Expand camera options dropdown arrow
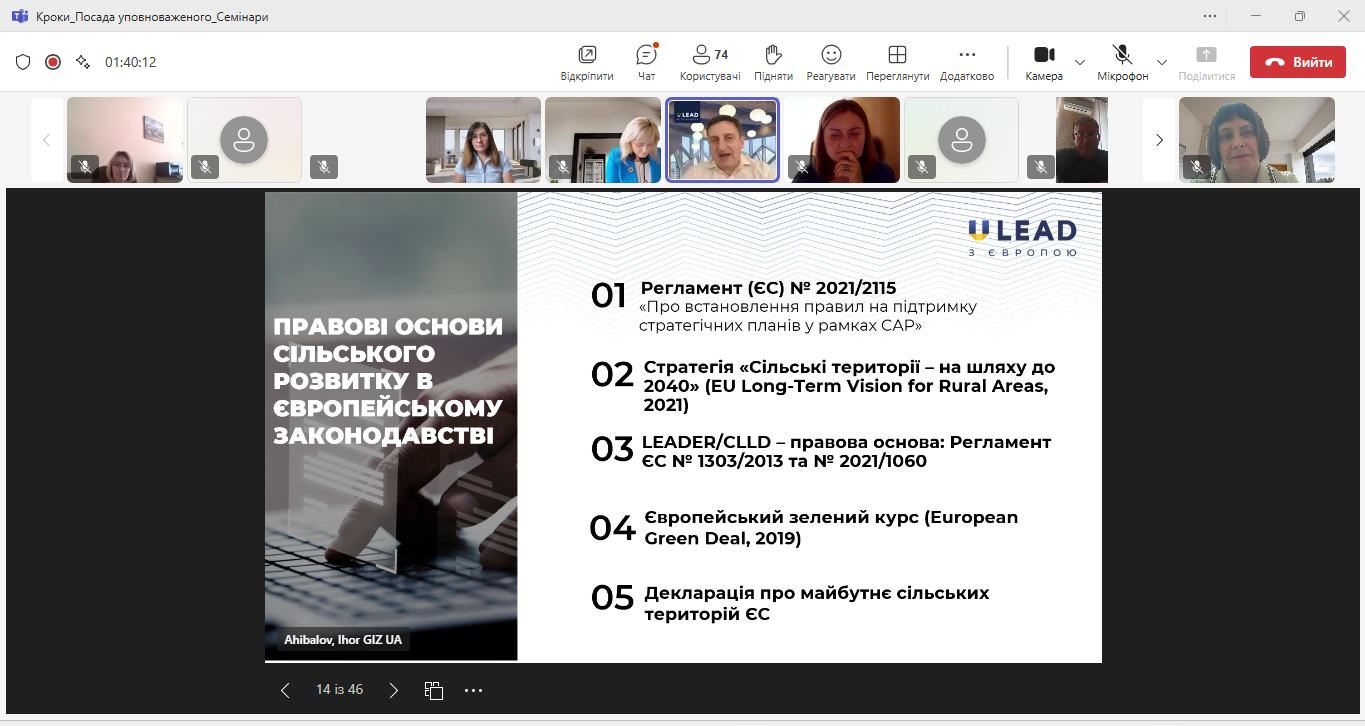This screenshot has height=726, width=1365. [x=1080, y=62]
